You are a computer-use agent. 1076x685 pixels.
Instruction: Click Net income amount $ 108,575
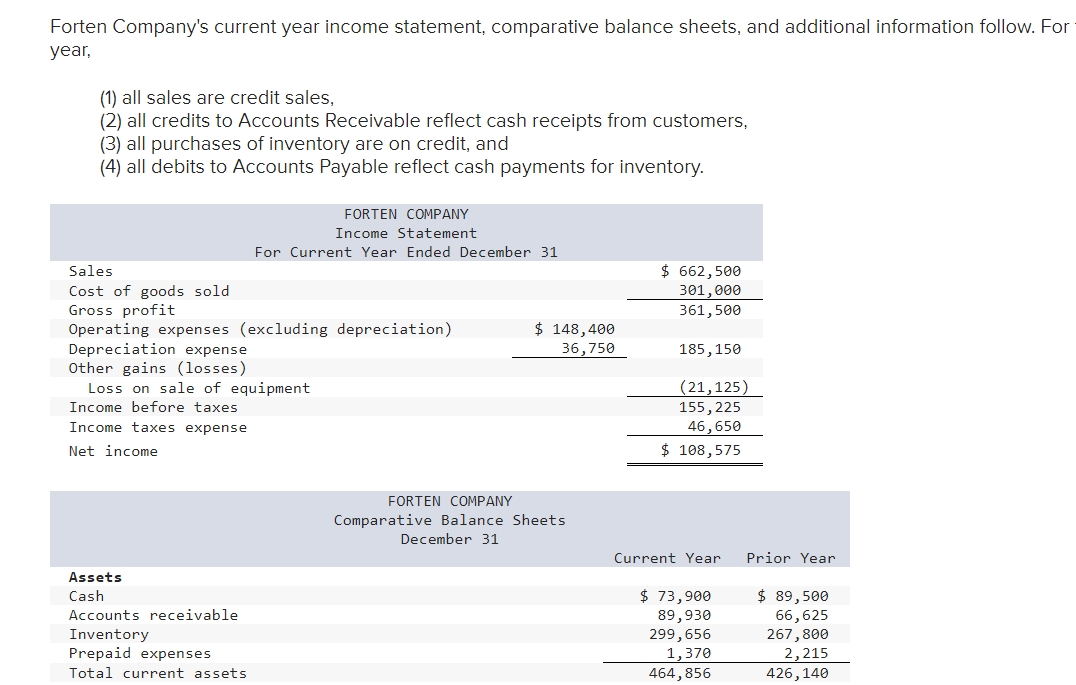coord(701,450)
